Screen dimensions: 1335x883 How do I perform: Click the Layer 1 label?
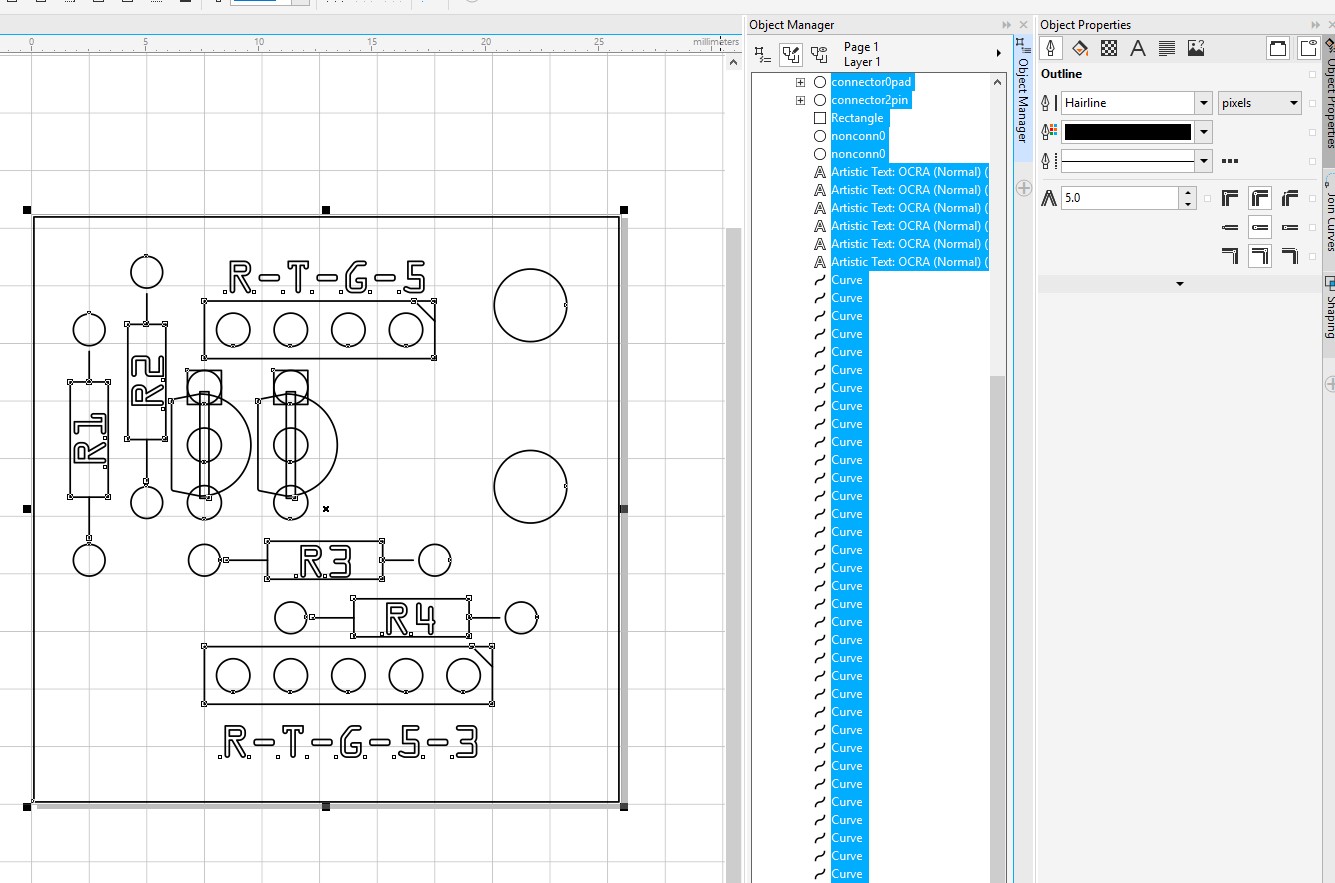click(862, 62)
